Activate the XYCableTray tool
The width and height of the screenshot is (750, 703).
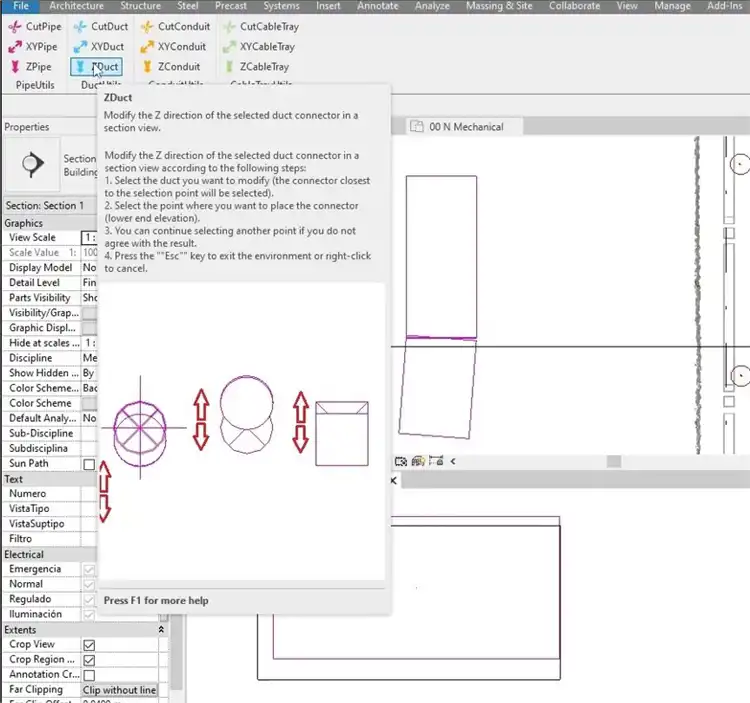(259, 47)
